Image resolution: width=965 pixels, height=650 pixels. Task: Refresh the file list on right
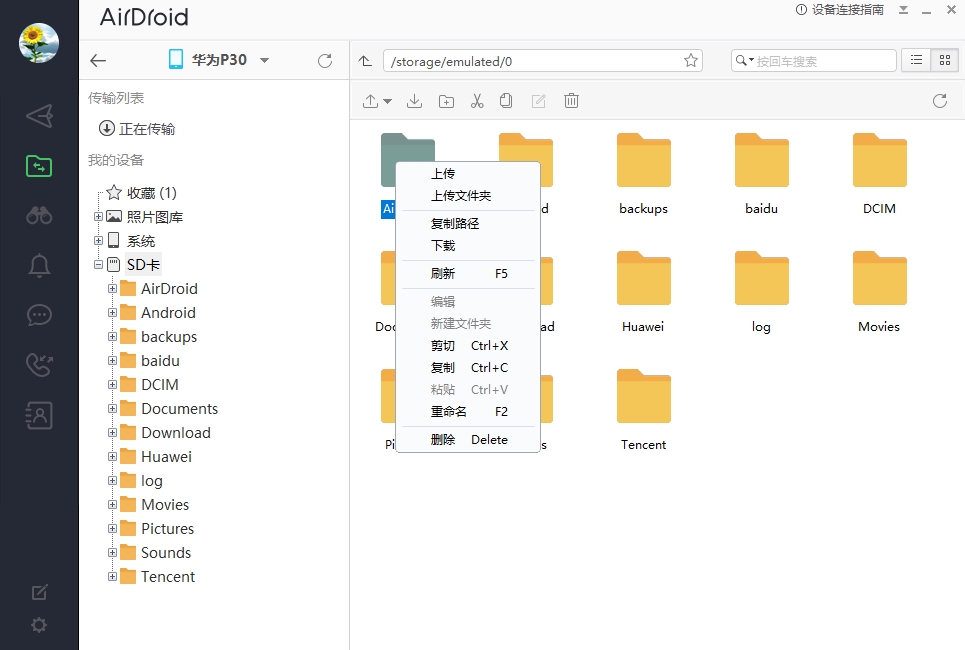[x=940, y=101]
